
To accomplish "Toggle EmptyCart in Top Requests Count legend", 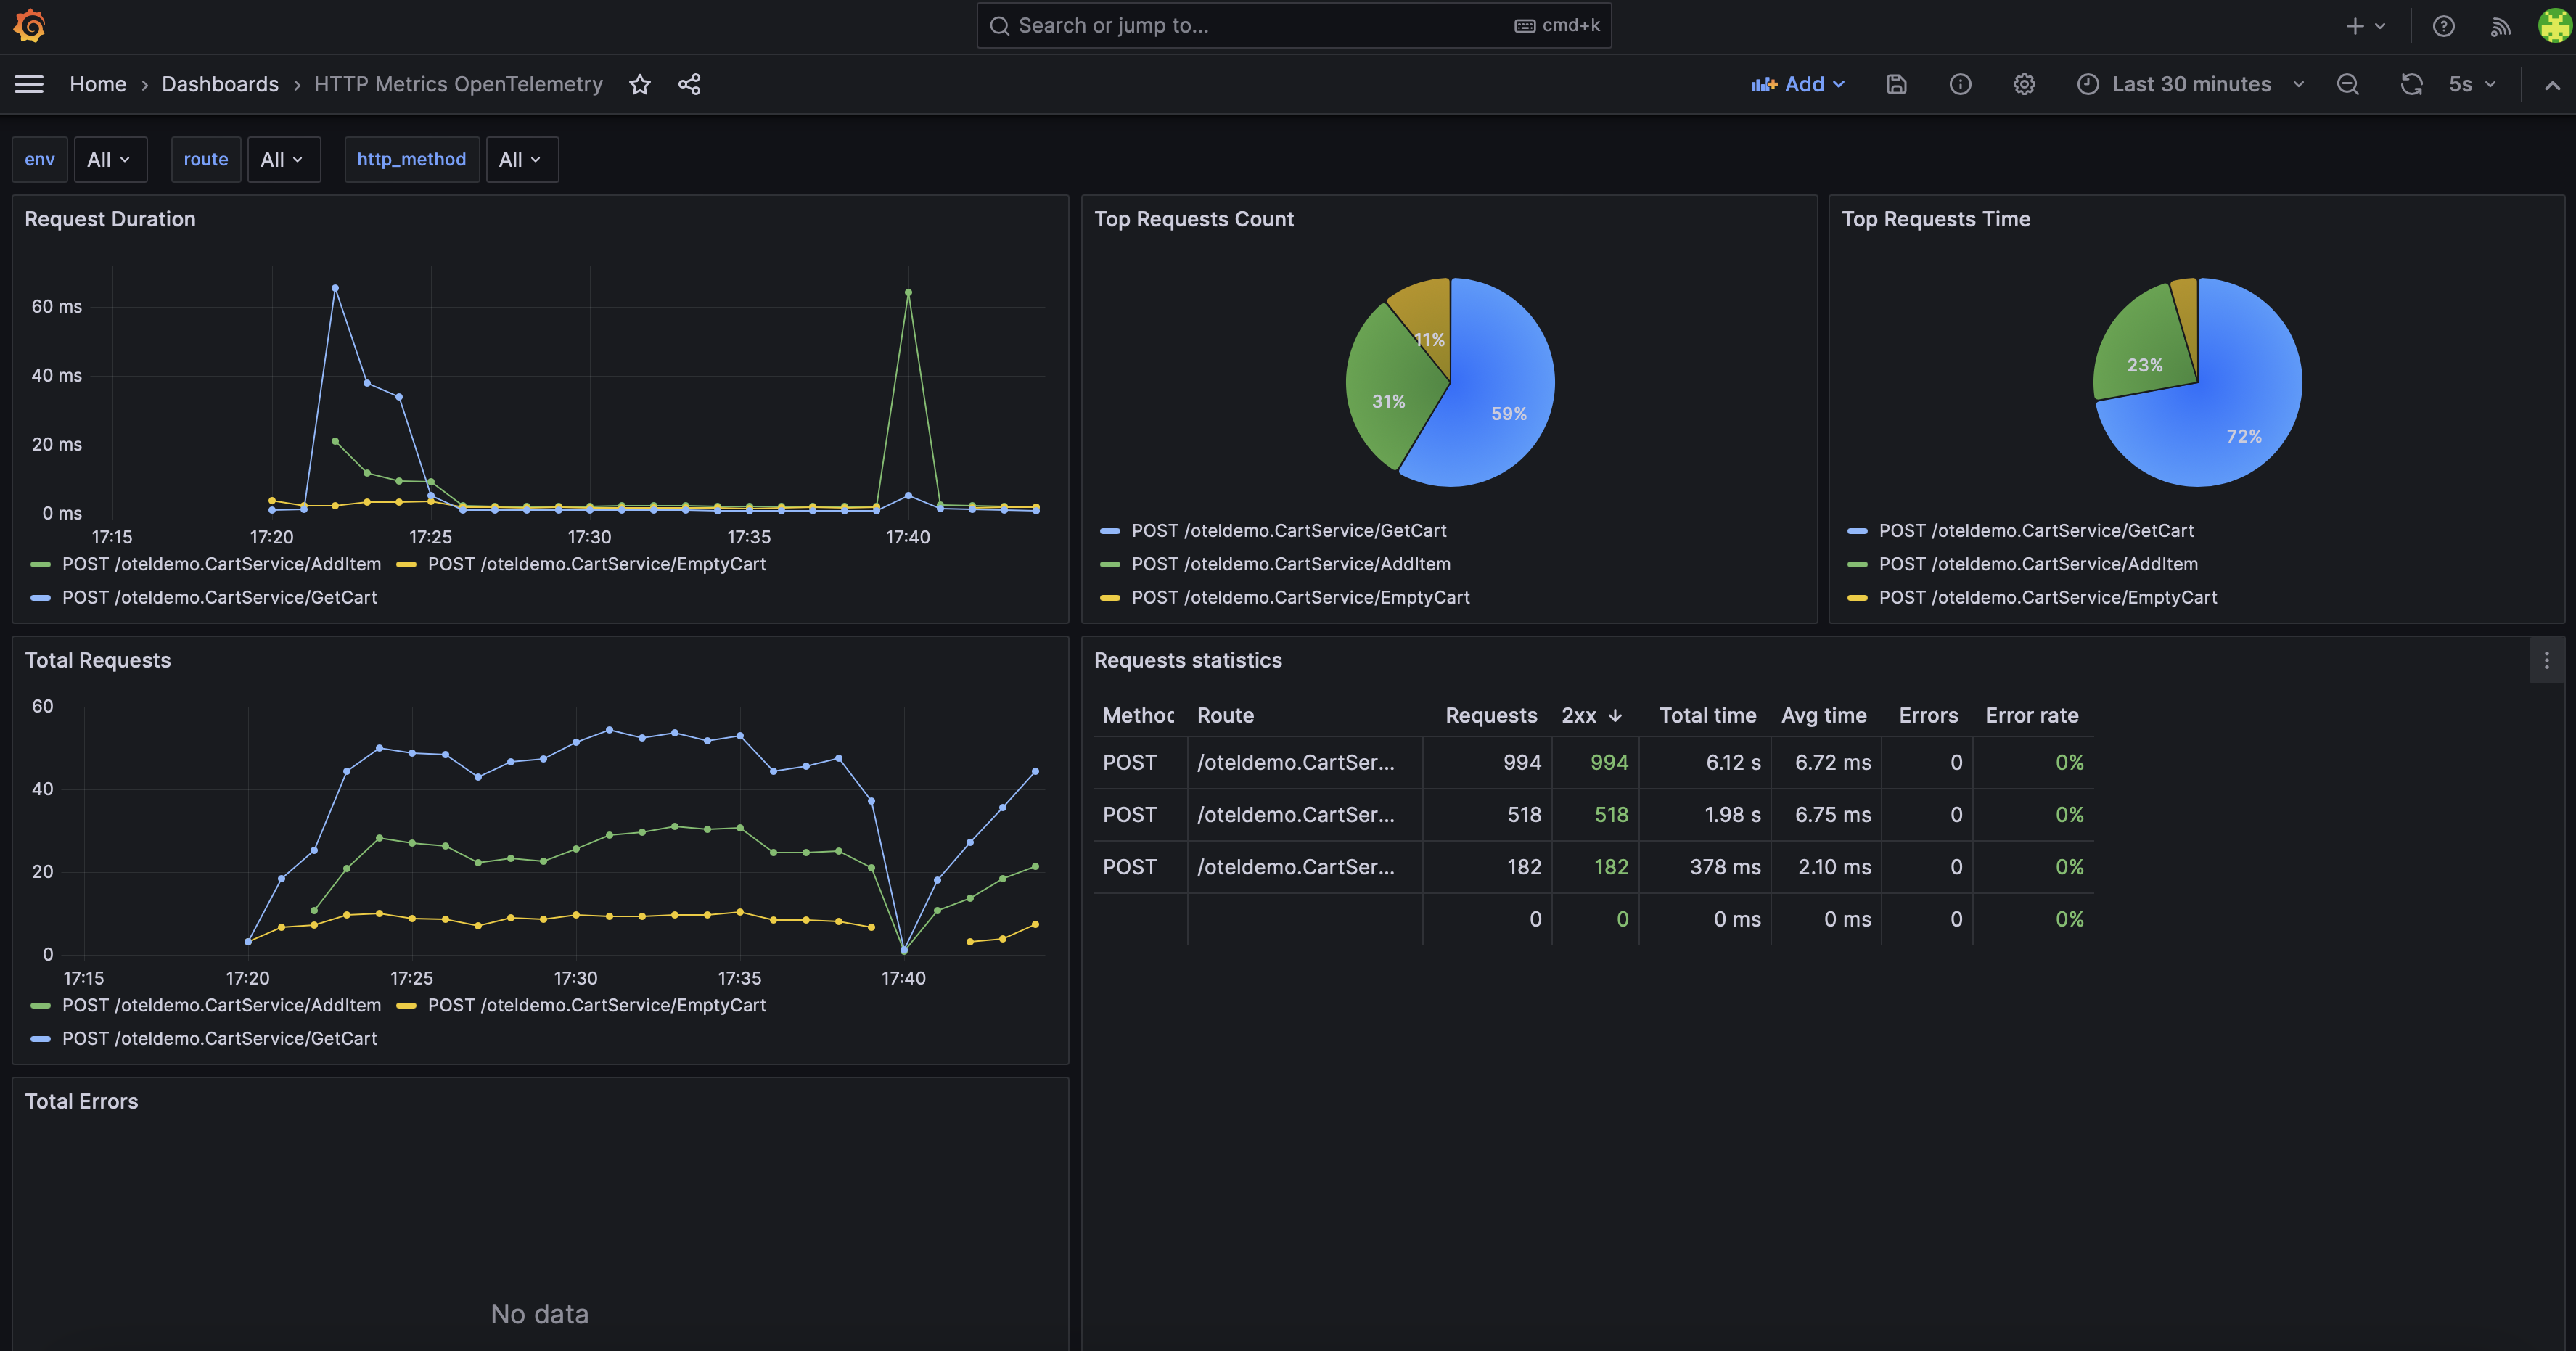I will [1300, 597].
